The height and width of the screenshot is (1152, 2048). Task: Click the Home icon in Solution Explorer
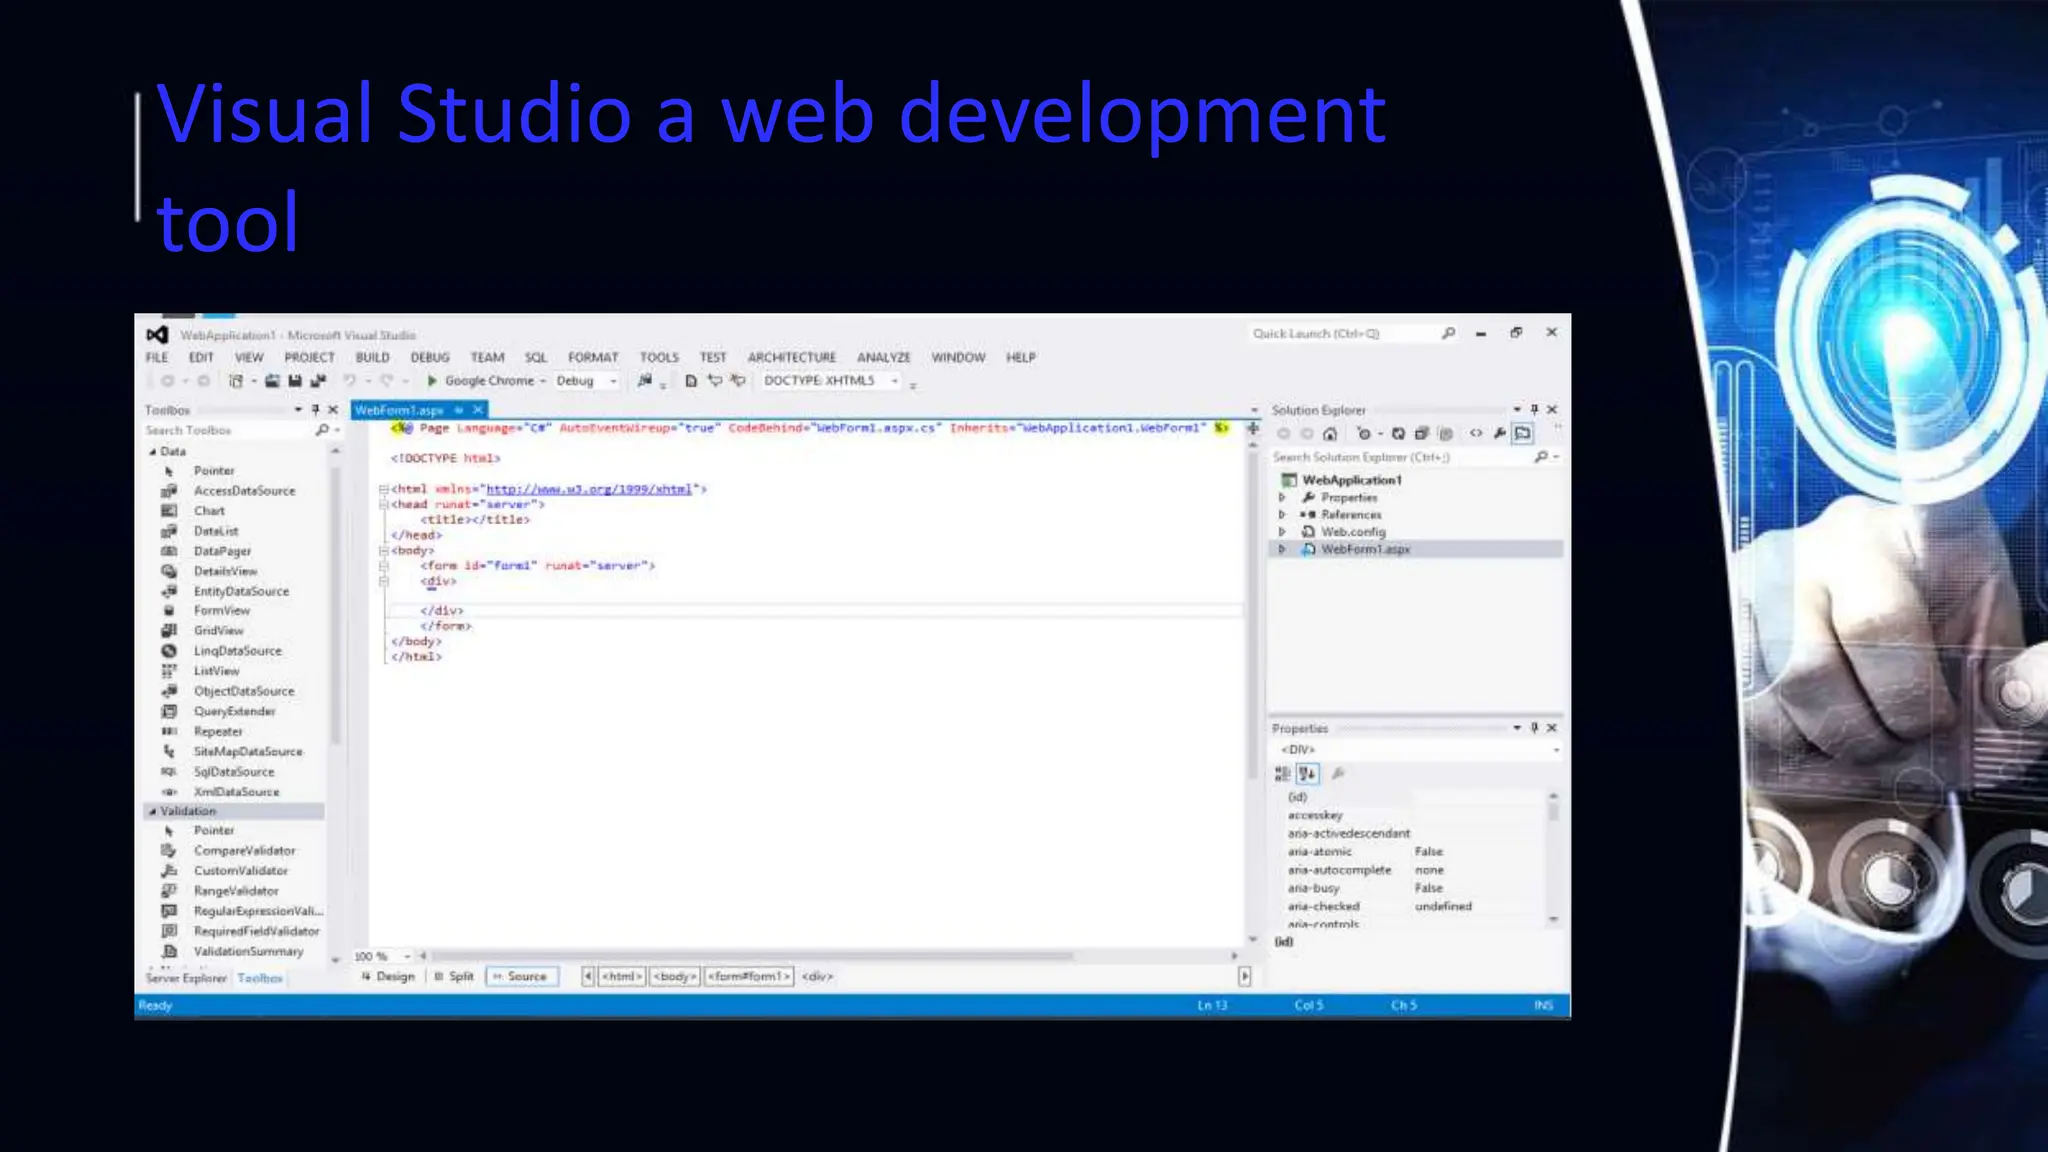coord(1330,434)
